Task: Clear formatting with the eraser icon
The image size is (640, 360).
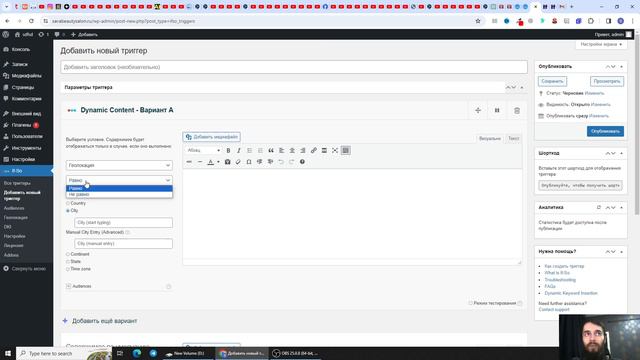Action: [238, 162]
